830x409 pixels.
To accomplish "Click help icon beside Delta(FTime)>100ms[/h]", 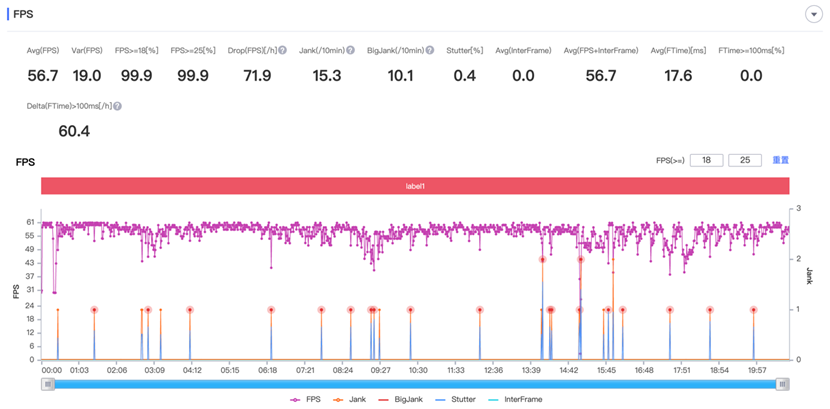I will [117, 106].
